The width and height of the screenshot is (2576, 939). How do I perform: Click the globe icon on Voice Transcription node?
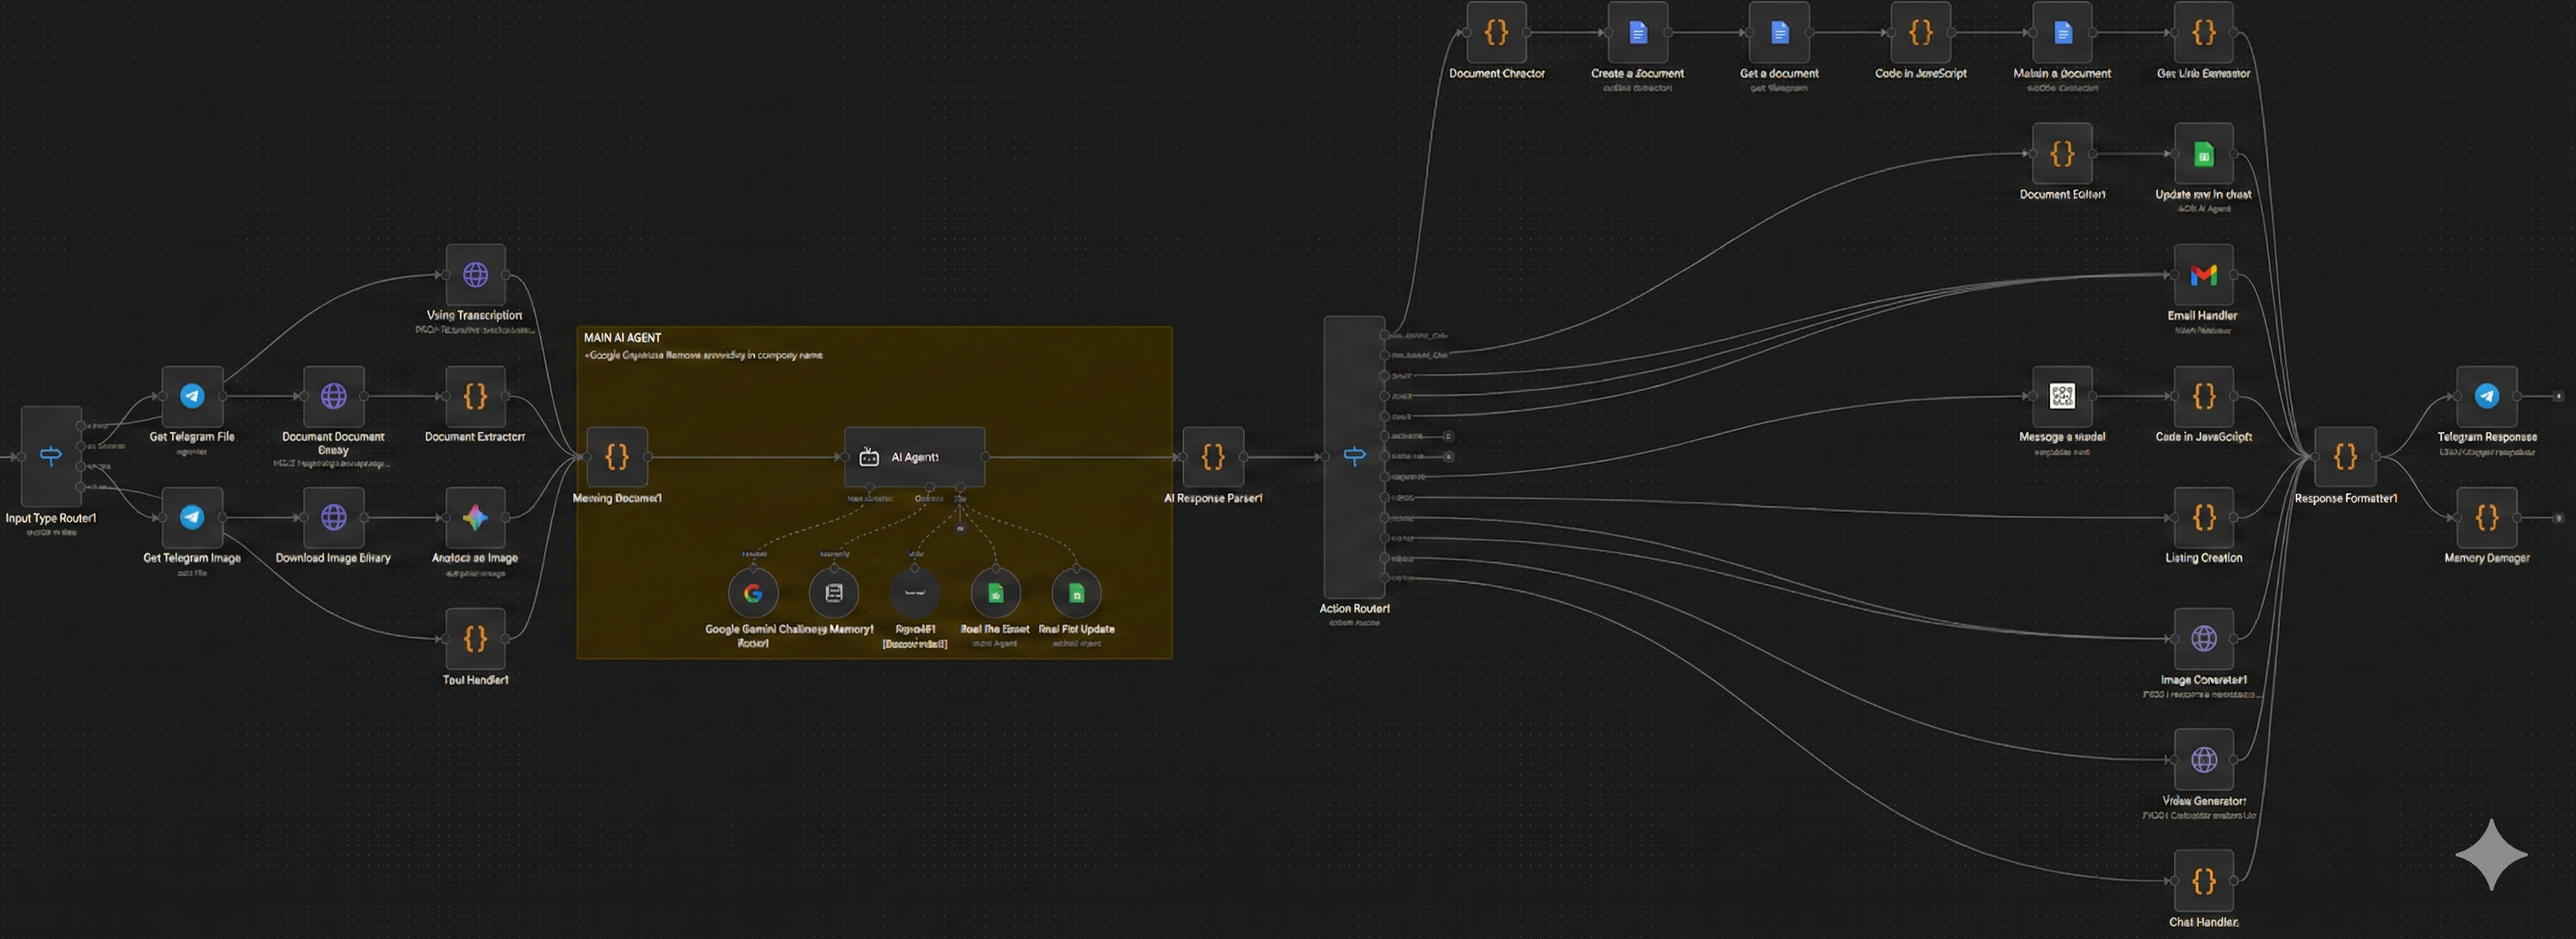(x=476, y=273)
